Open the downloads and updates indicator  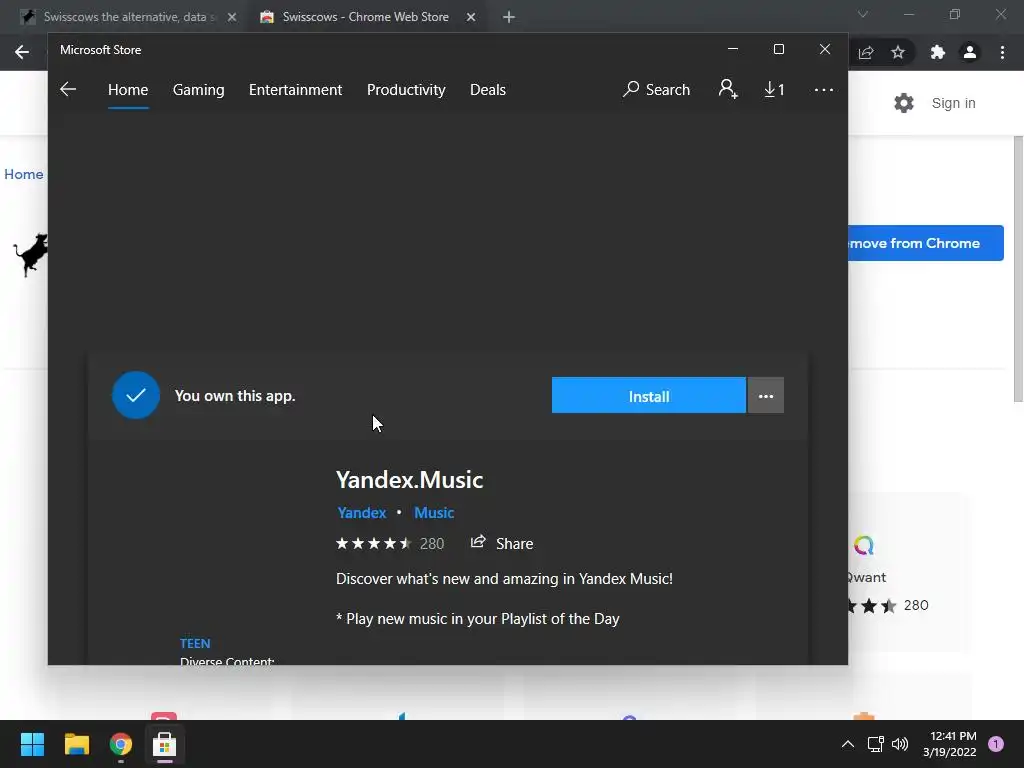774,89
